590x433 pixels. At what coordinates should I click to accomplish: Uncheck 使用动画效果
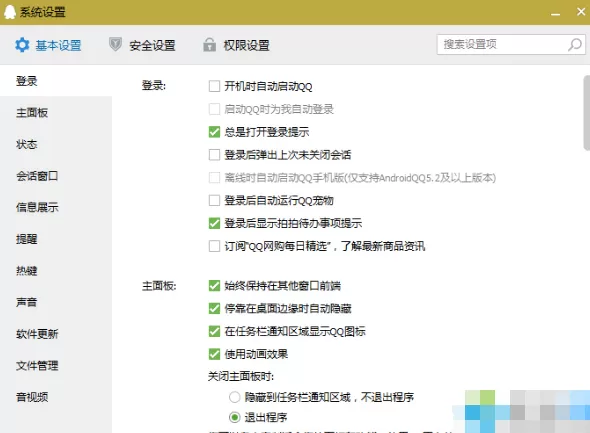(x=214, y=354)
